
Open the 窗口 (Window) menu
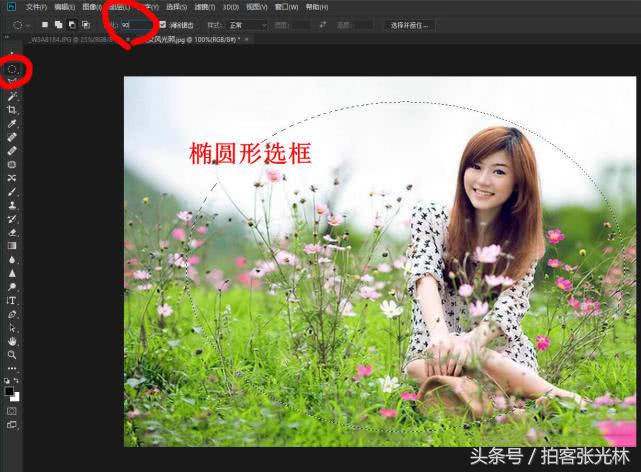pyautogui.click(x=286, y=7)
